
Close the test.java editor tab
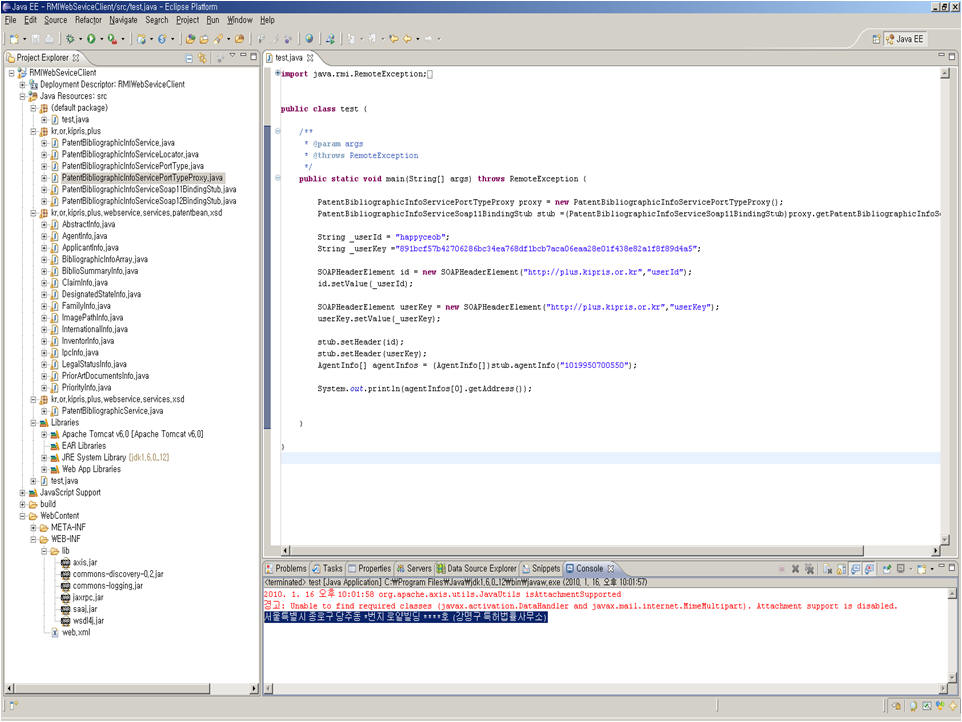[x=309, y=58]
